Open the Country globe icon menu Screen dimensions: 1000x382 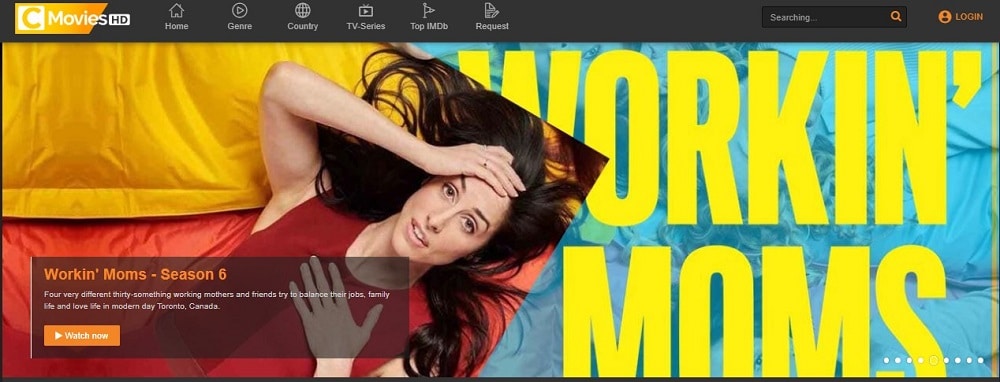pyautogui.click(x=303, y=10)
